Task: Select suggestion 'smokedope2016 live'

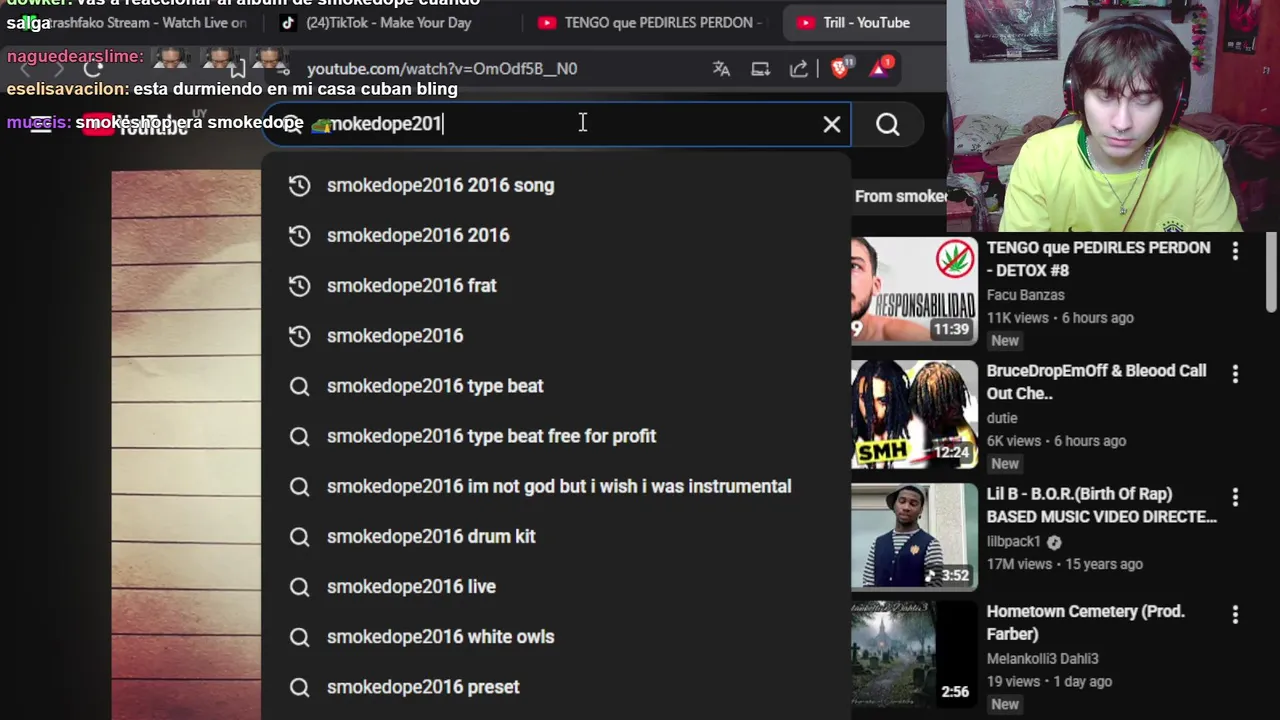Action: [555, 587]
